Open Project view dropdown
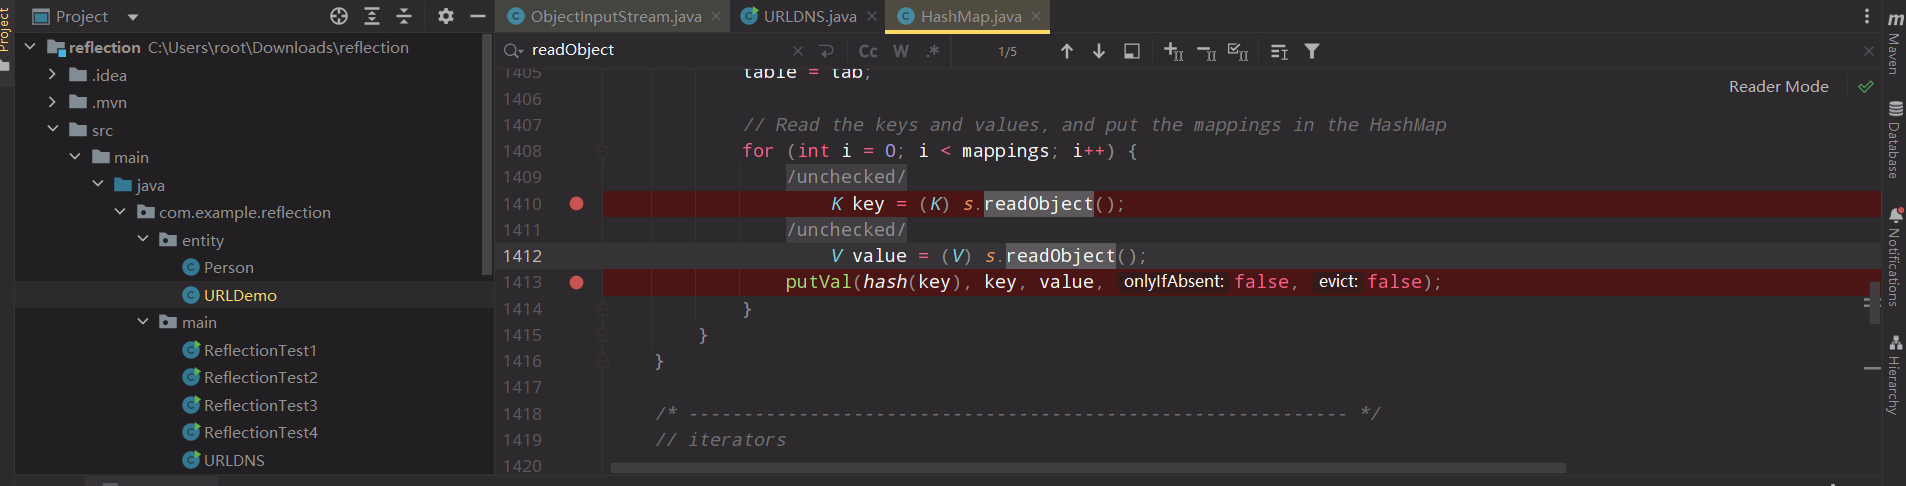The width and height of the screenshot is (1906, 486). tap(133, 17)
